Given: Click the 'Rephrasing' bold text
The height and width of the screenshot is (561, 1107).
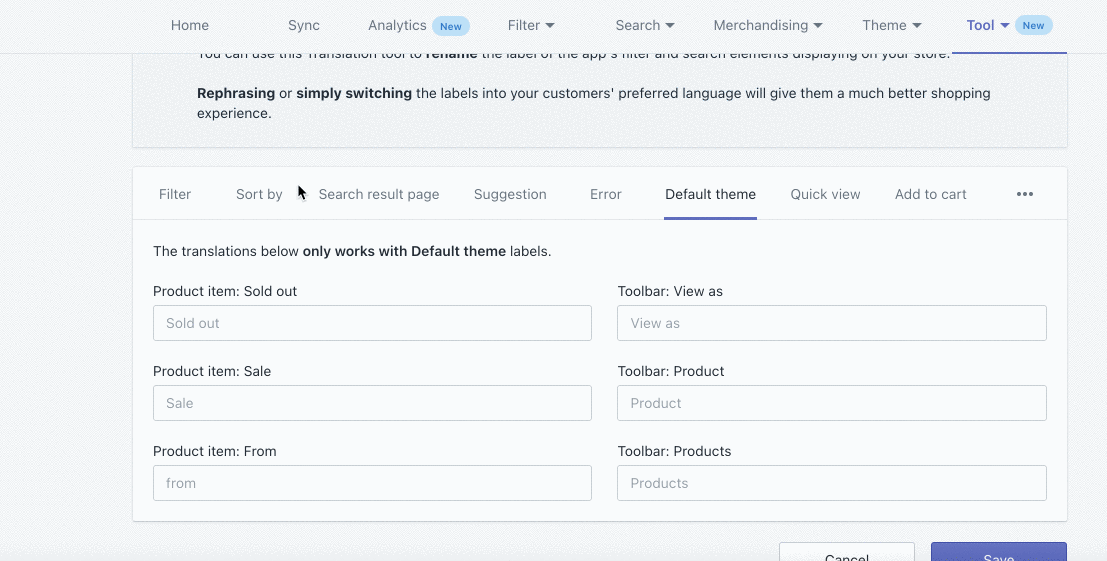Looking at the screenshot, I should (236, 93).
